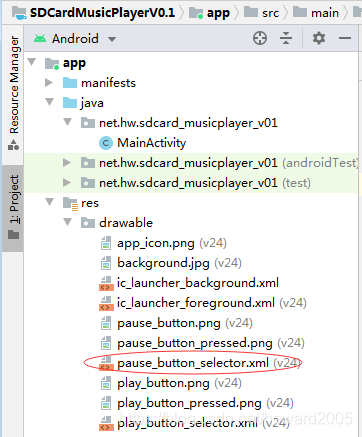362x437 pixels.
Task: Click SDCardMusicPlayerV0.1 breadcrumb
Action: 102,13
